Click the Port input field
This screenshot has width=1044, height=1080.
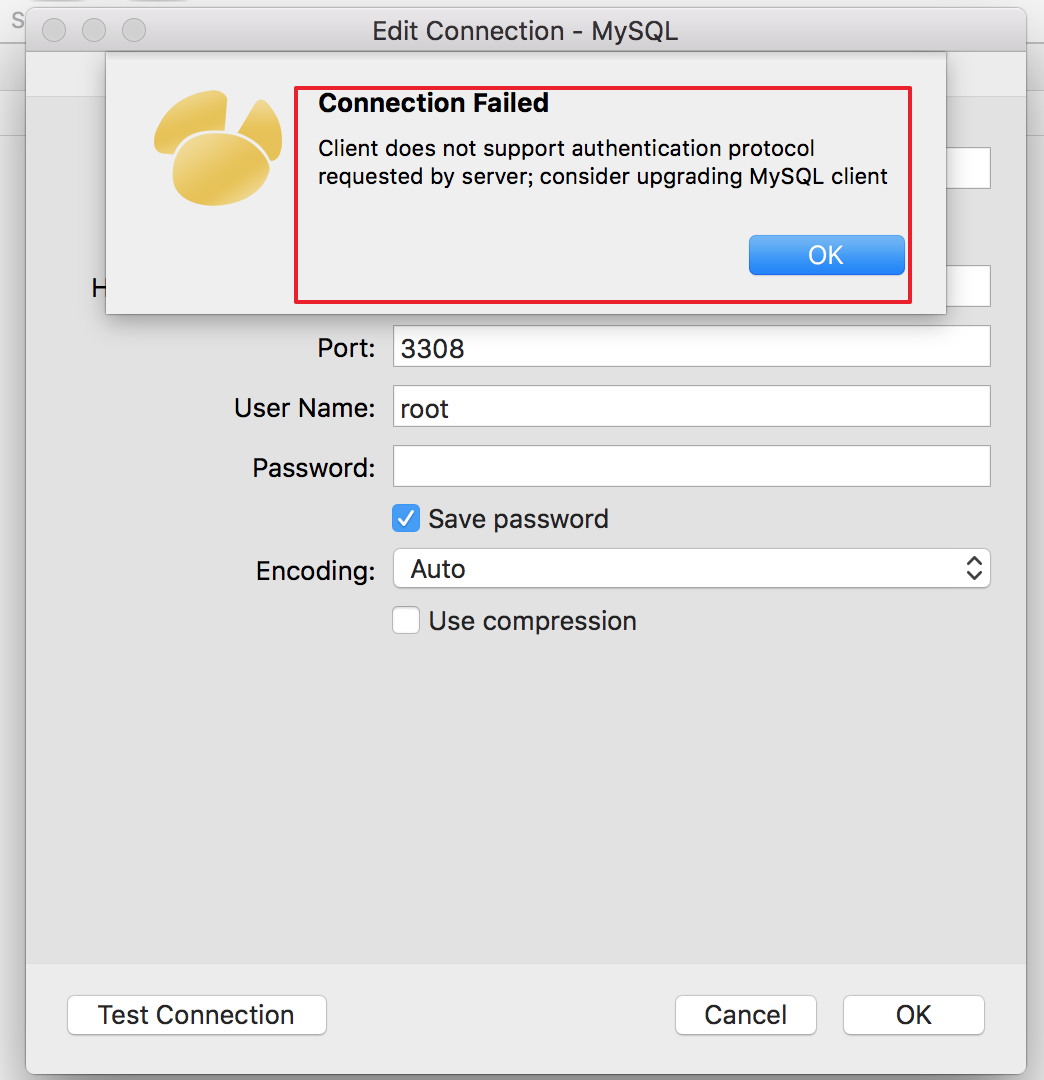tap(691, 347)
